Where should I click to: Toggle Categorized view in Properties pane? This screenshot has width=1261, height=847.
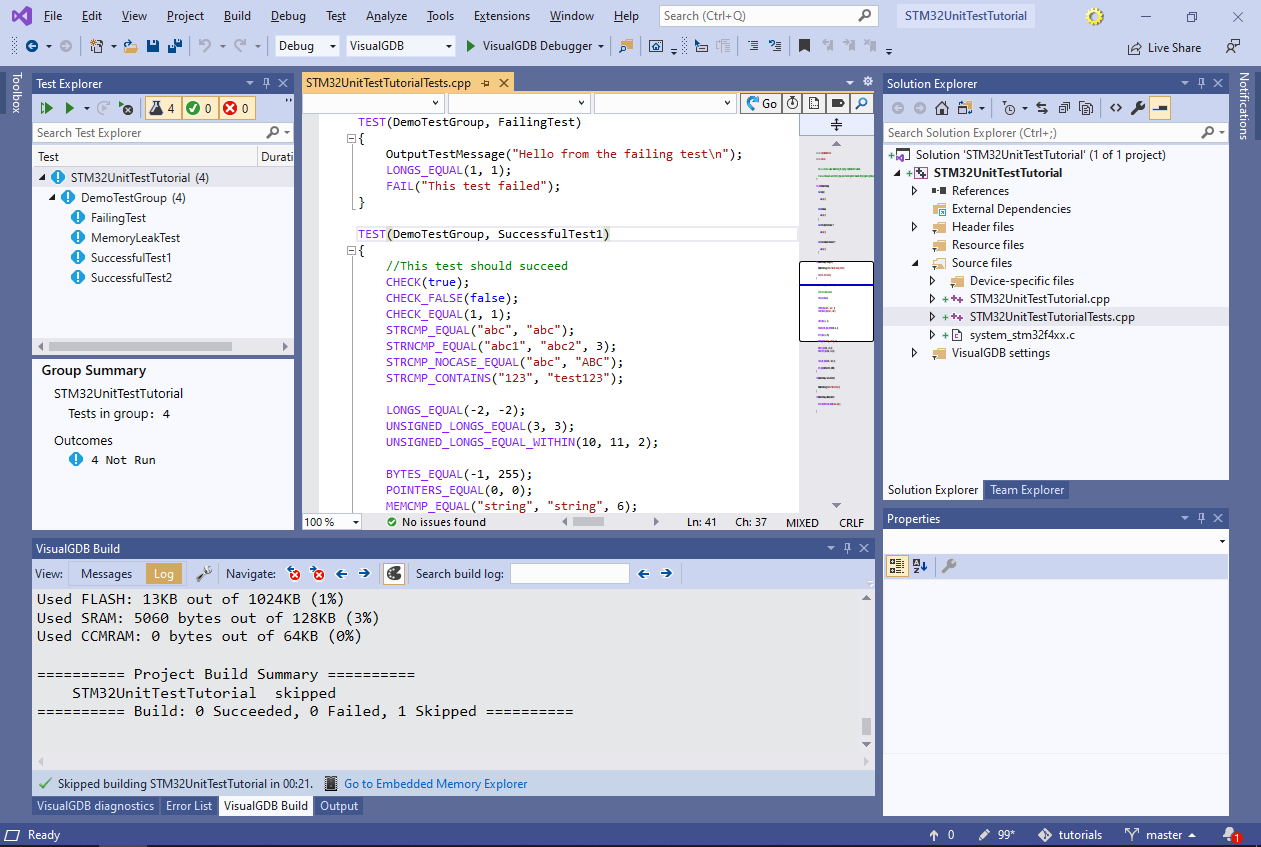coord(898,566)
